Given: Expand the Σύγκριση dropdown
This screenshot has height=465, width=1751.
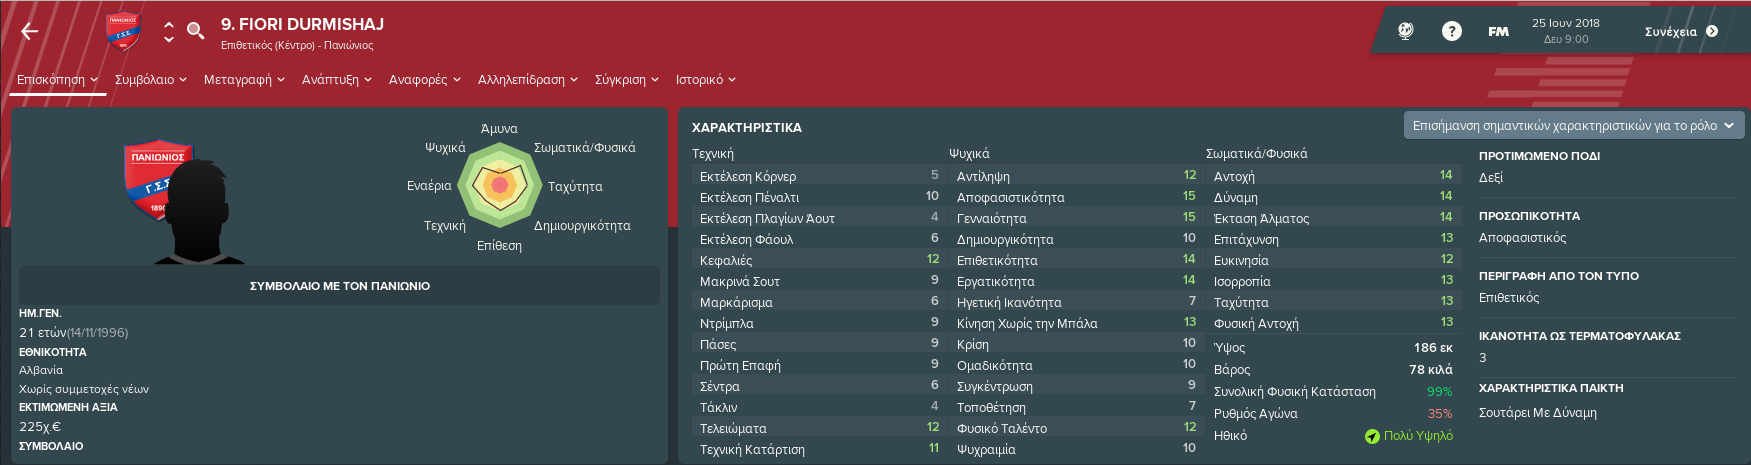Looking at the screenshot, I should [627, 80].
